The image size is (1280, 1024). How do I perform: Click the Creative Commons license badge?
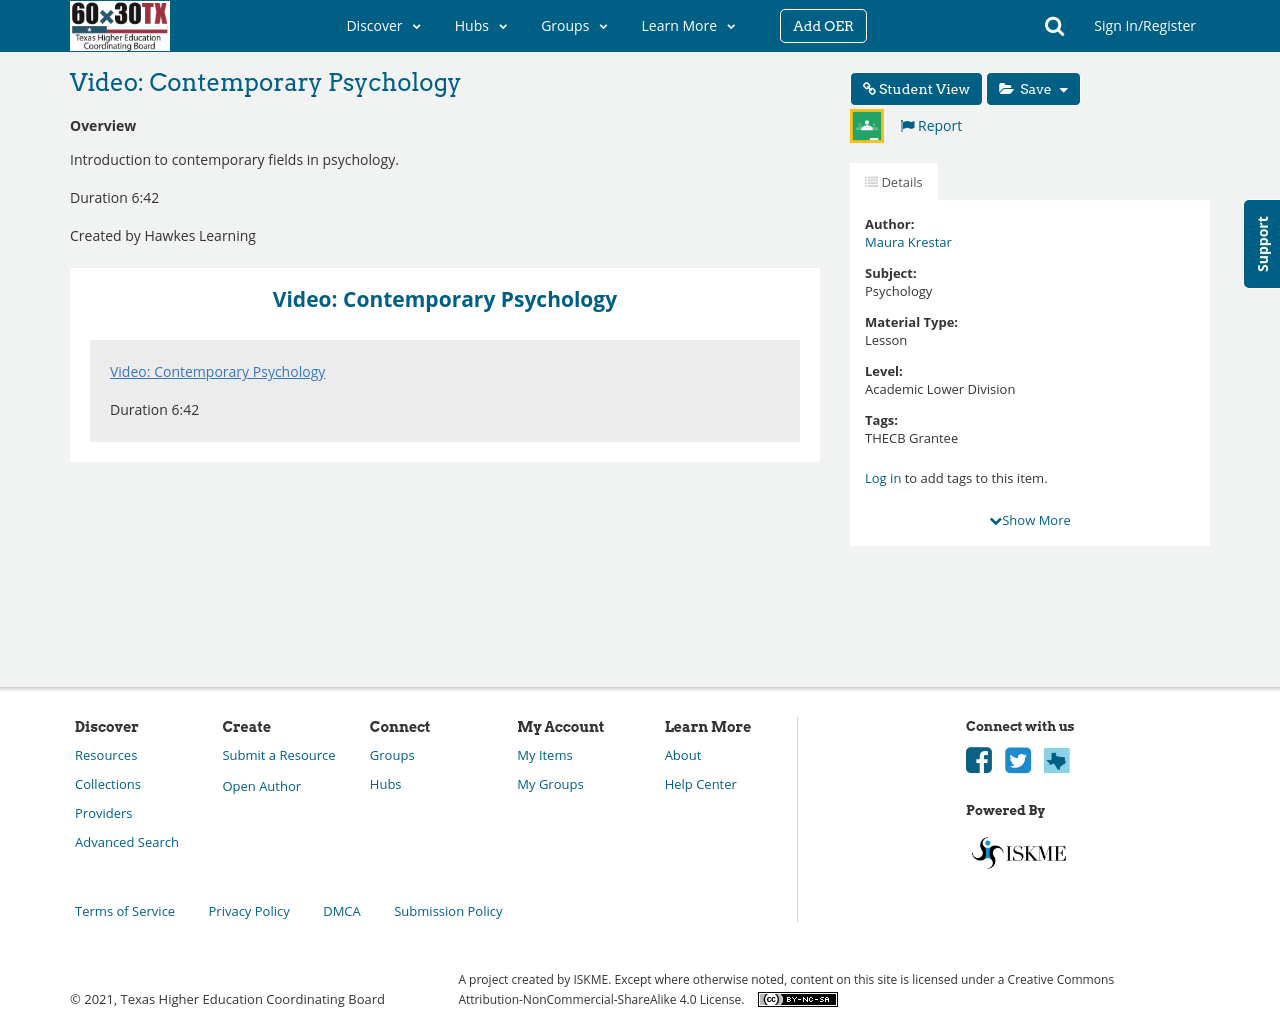click(x=797, y=999)
